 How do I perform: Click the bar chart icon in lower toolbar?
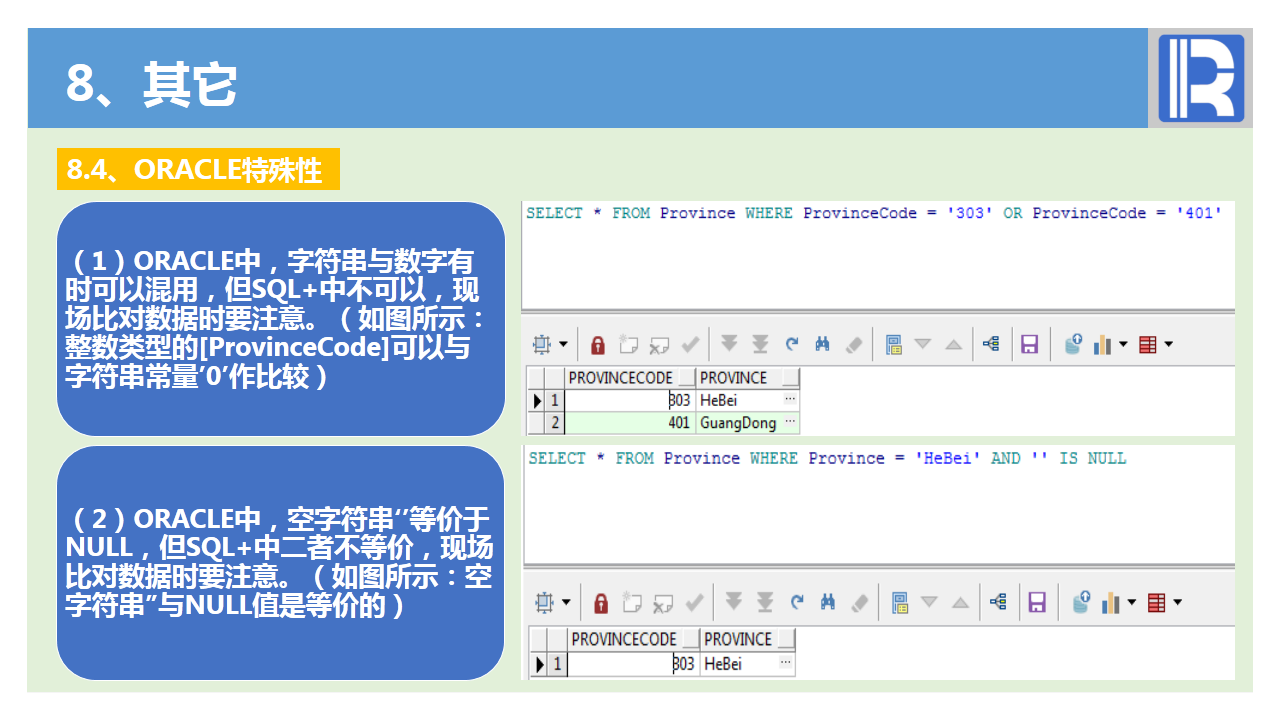coord(1111,602)
